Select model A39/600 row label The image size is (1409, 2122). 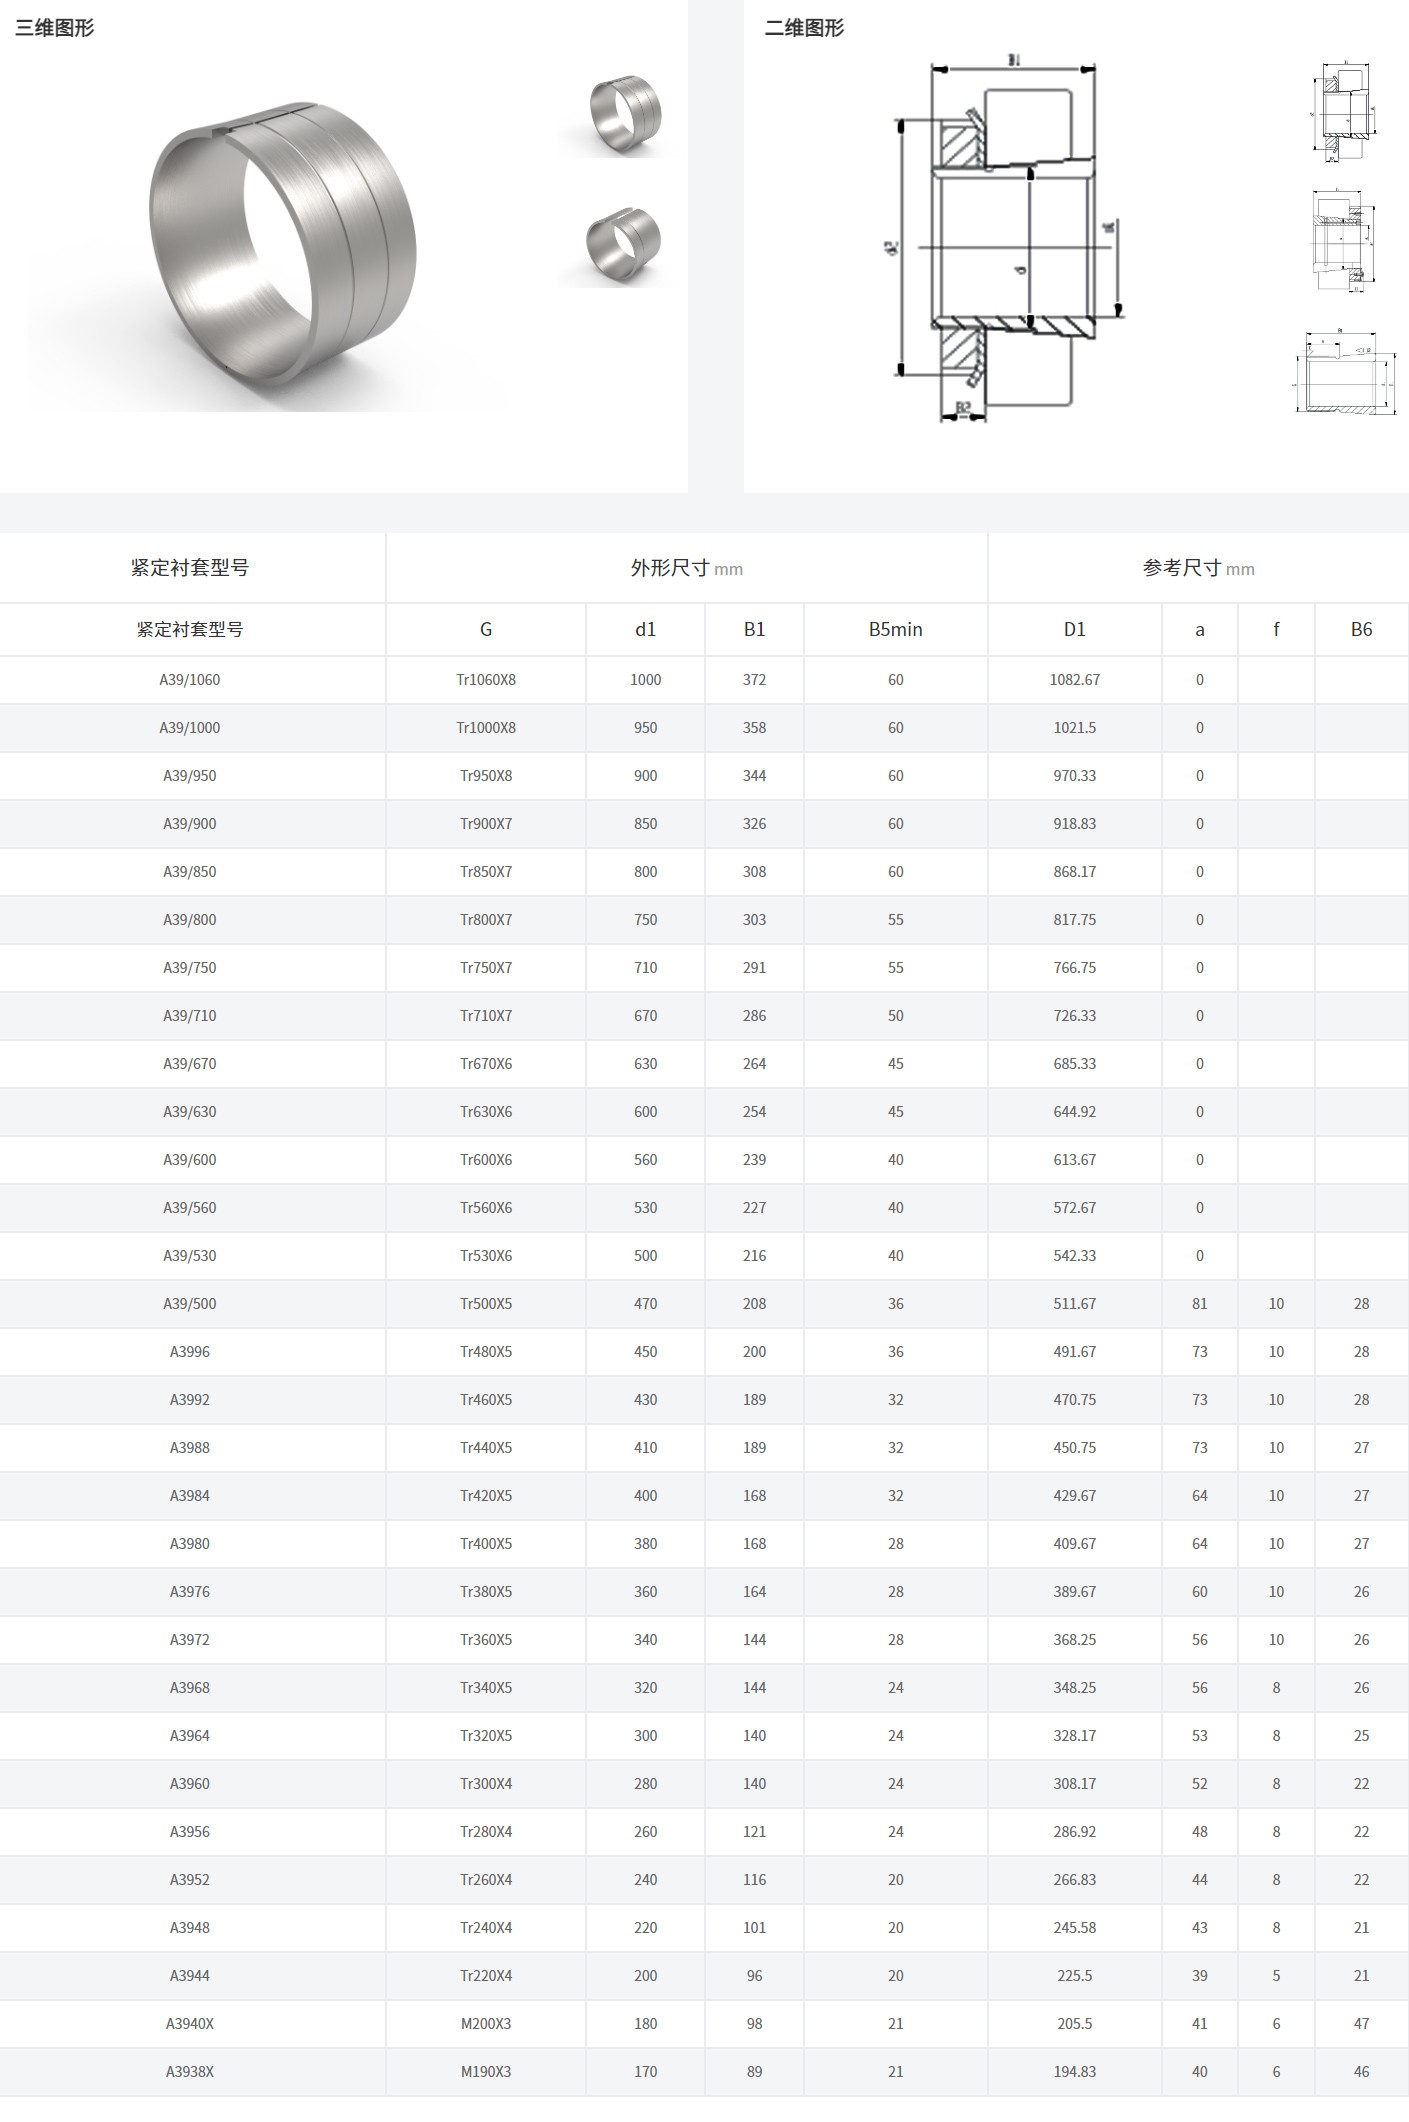tap(190, 1160)
